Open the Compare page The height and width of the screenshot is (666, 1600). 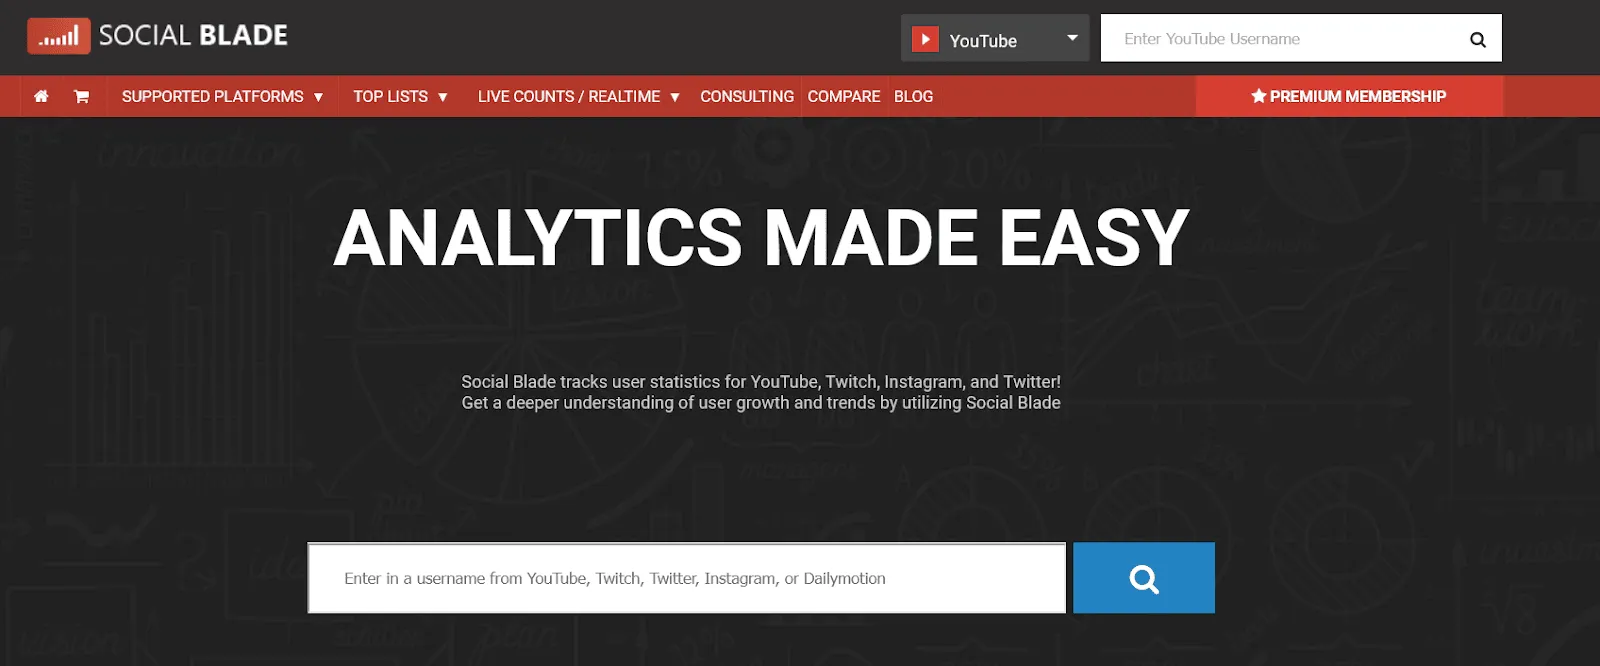click(x=844, y=96)
